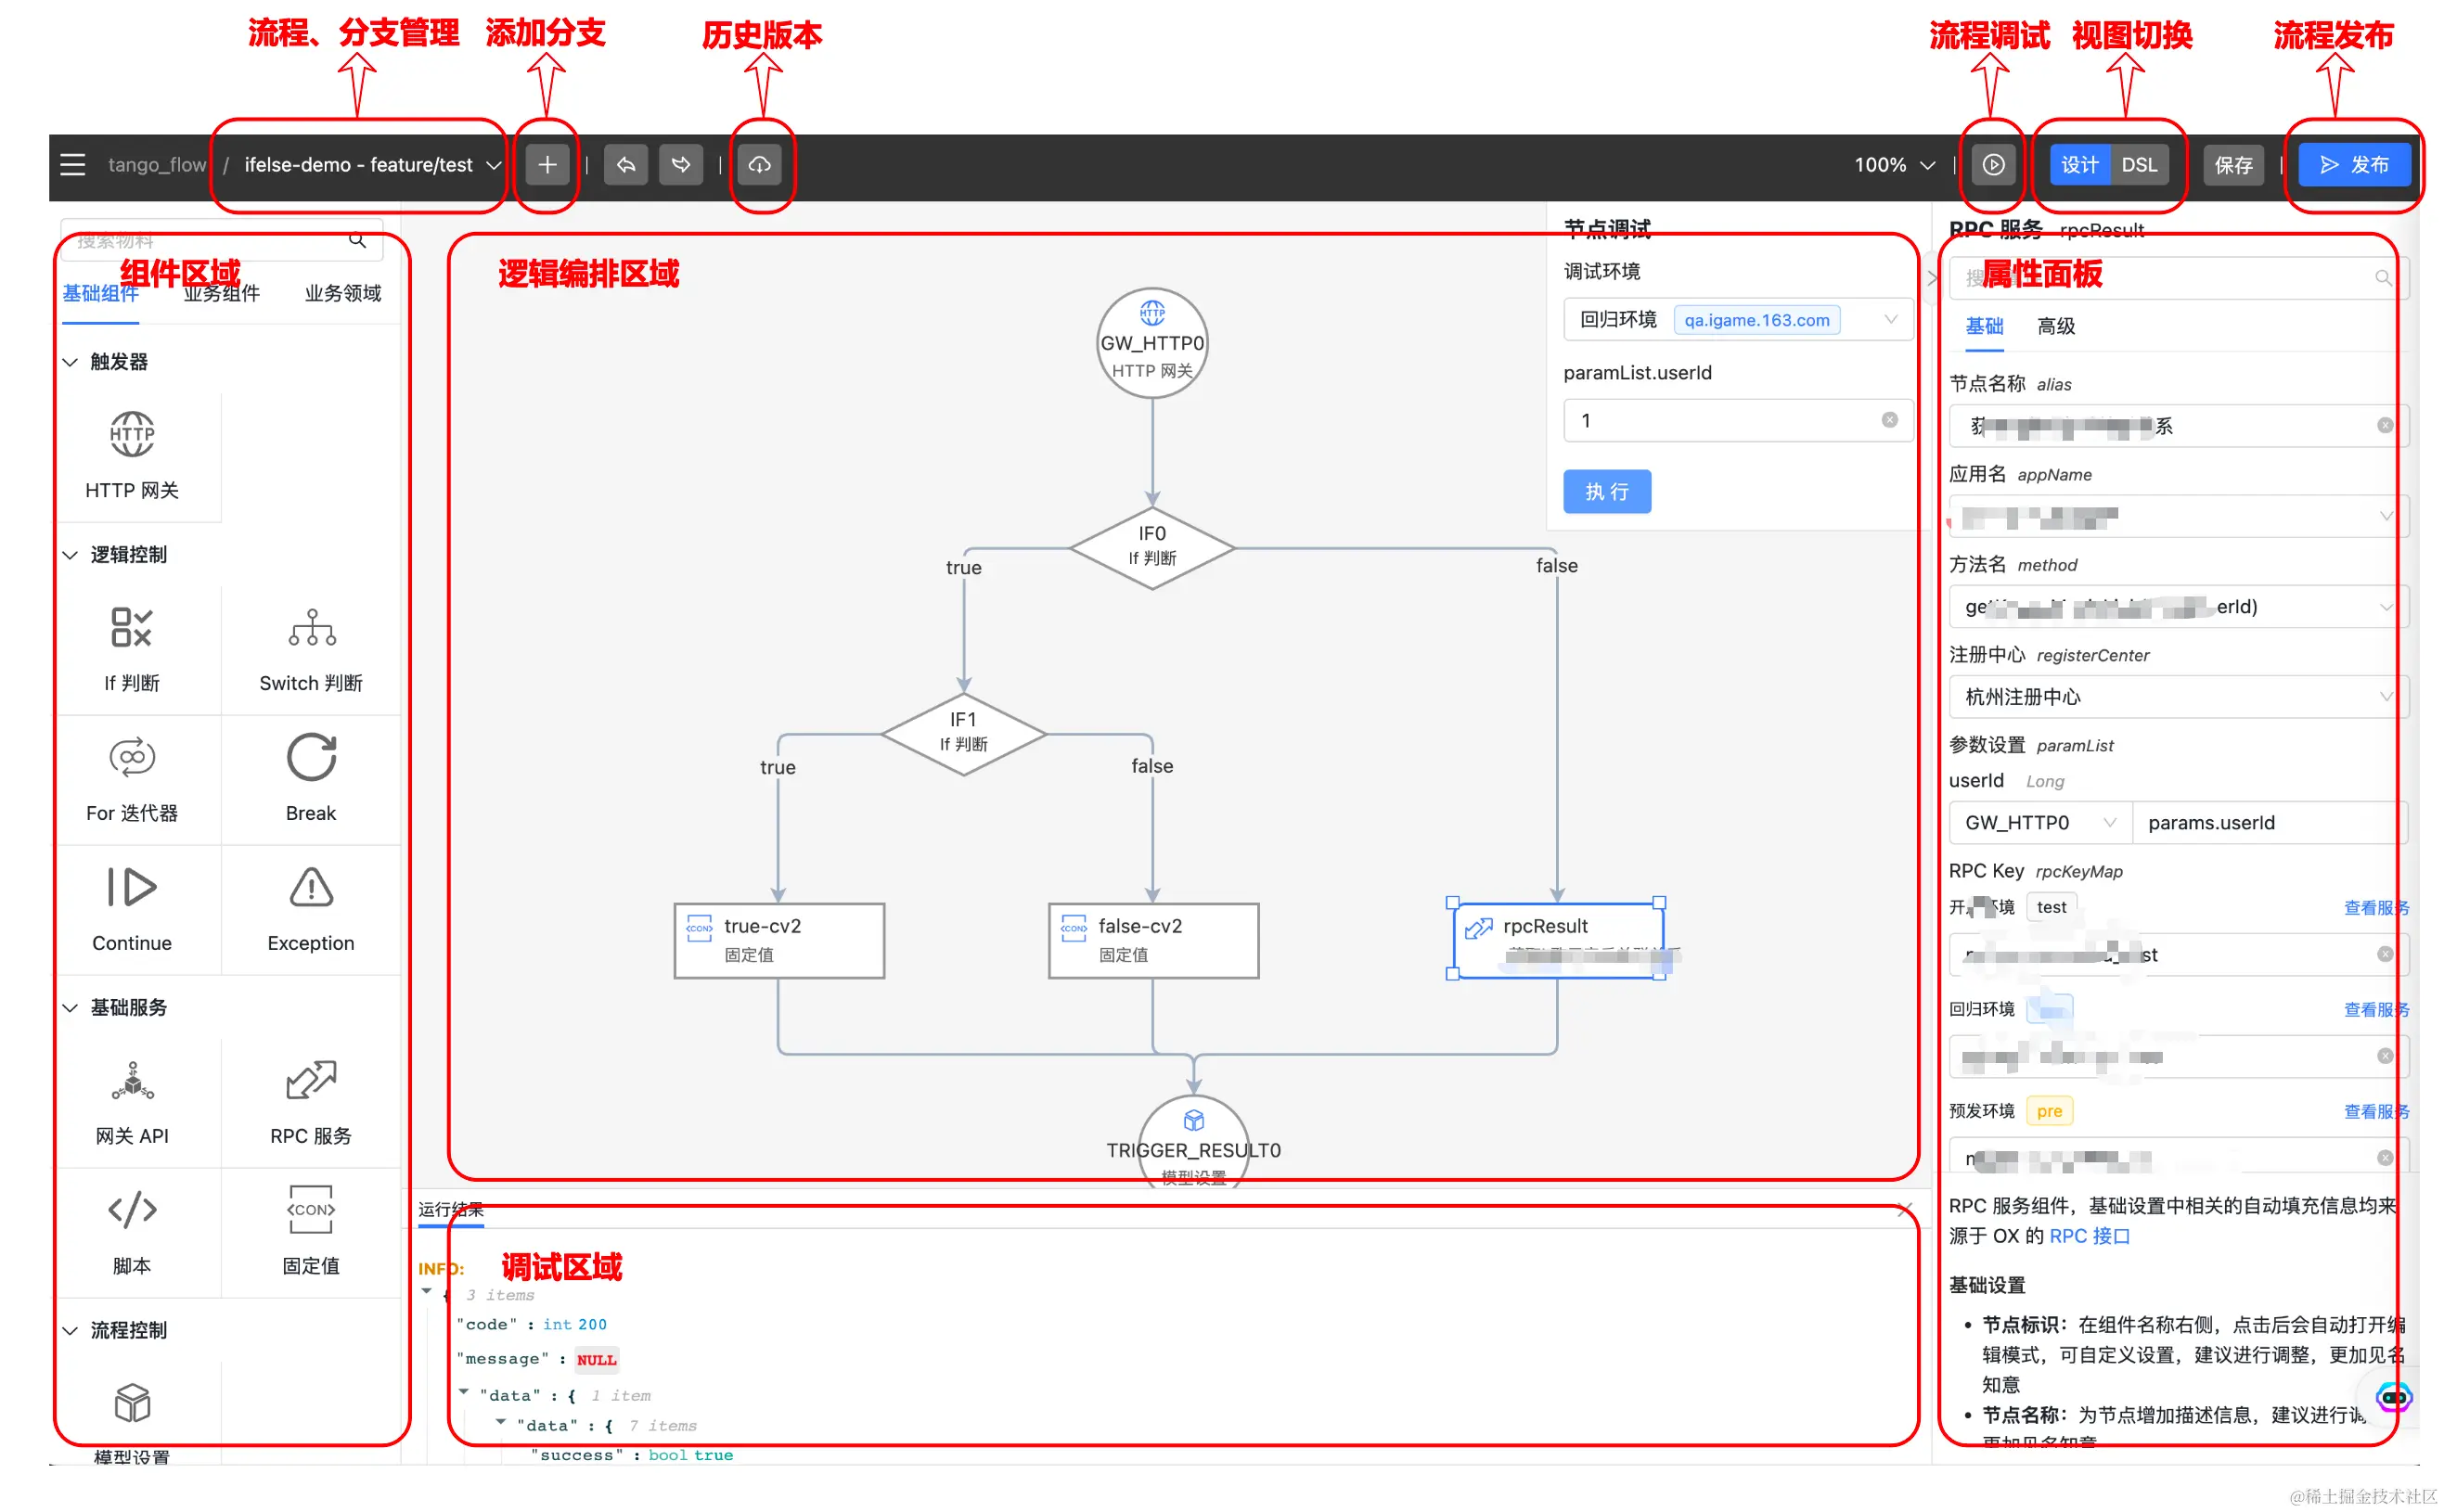Click 查看服务 link for 预发环境
The width and height of the screenshot is (2444, 1512).
2376,1111
